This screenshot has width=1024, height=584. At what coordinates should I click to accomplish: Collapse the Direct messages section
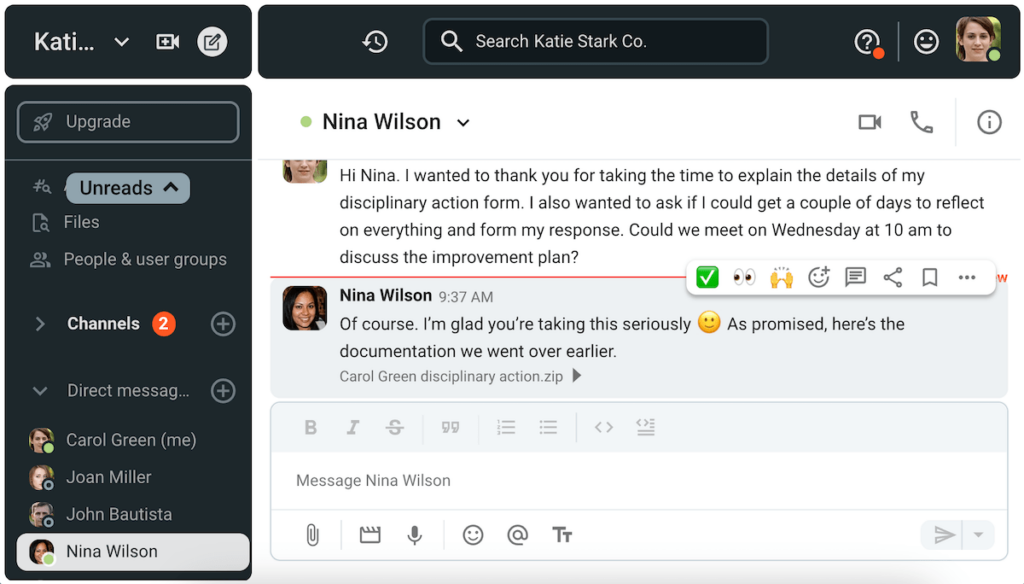(x=40, y=390)
